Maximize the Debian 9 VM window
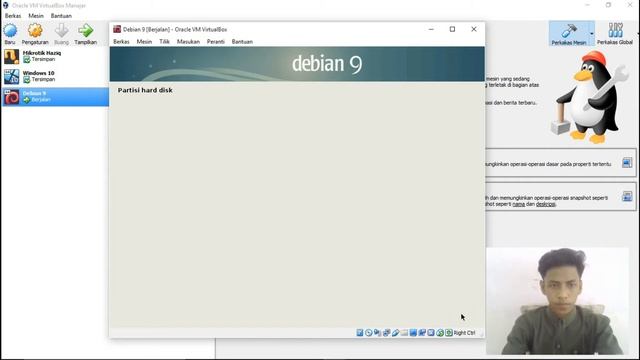Image resolution: width=640 pixels, height=360 pixels. click(x=452, y=29)
